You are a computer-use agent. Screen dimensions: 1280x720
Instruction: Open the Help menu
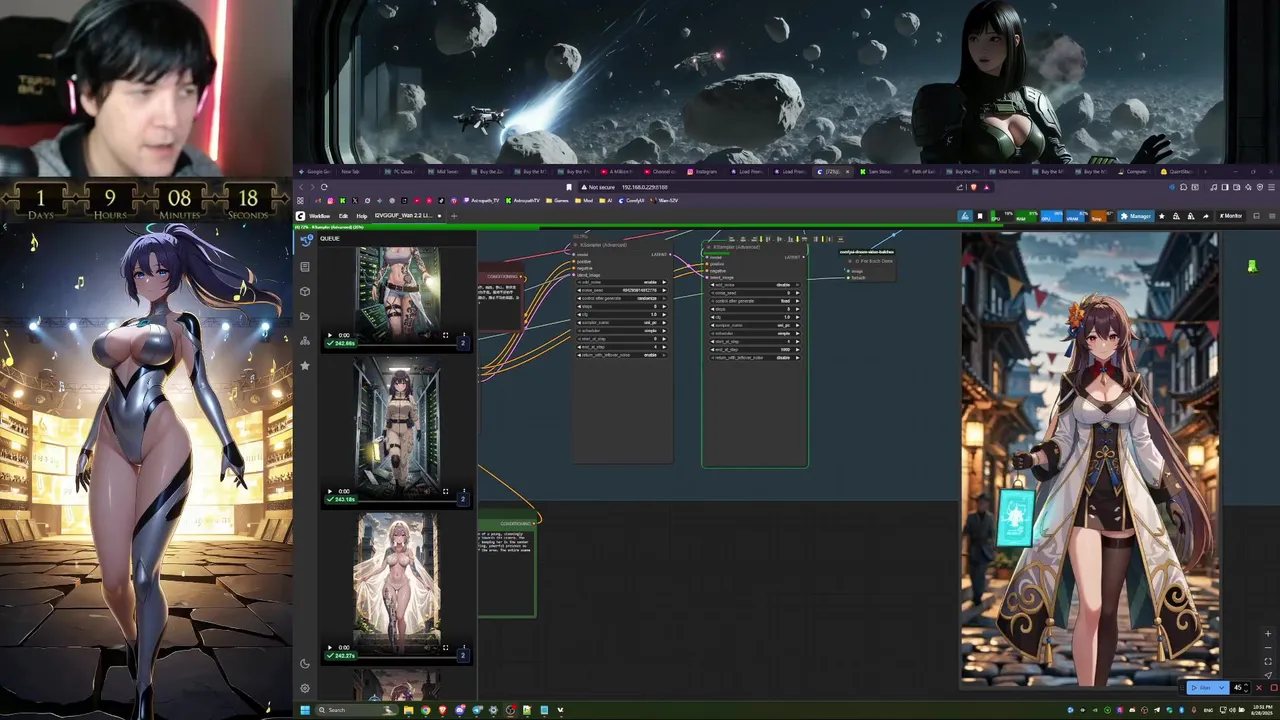point(361,216)
